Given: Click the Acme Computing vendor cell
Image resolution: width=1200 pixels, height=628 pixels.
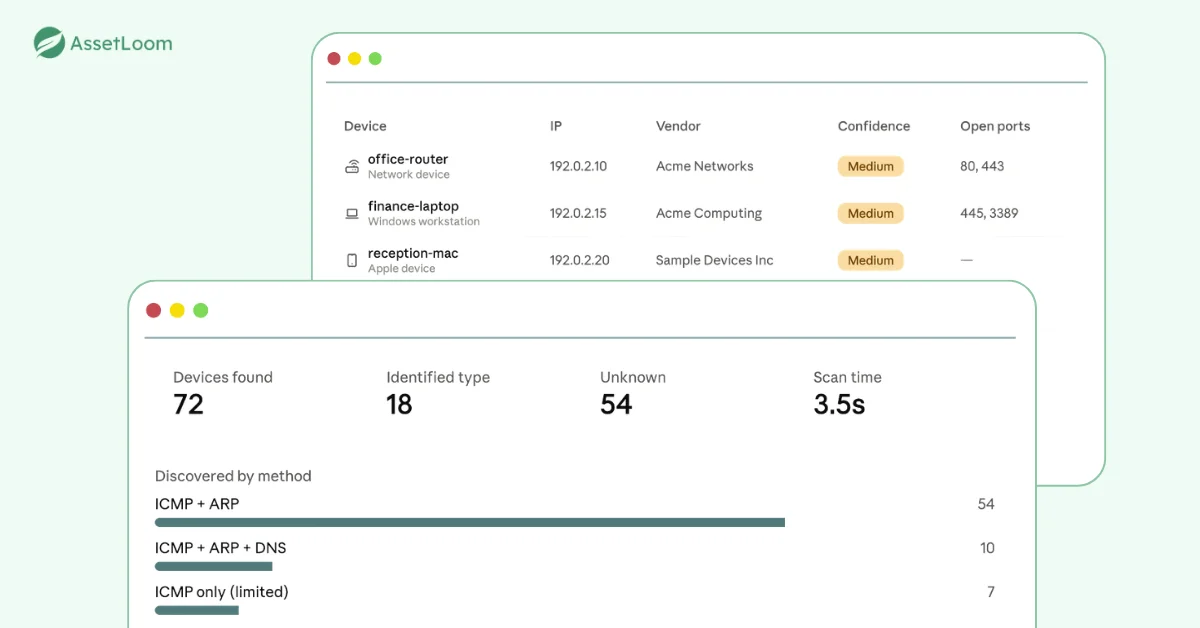Looking at the screenshot, I should (x=709, y=213).
